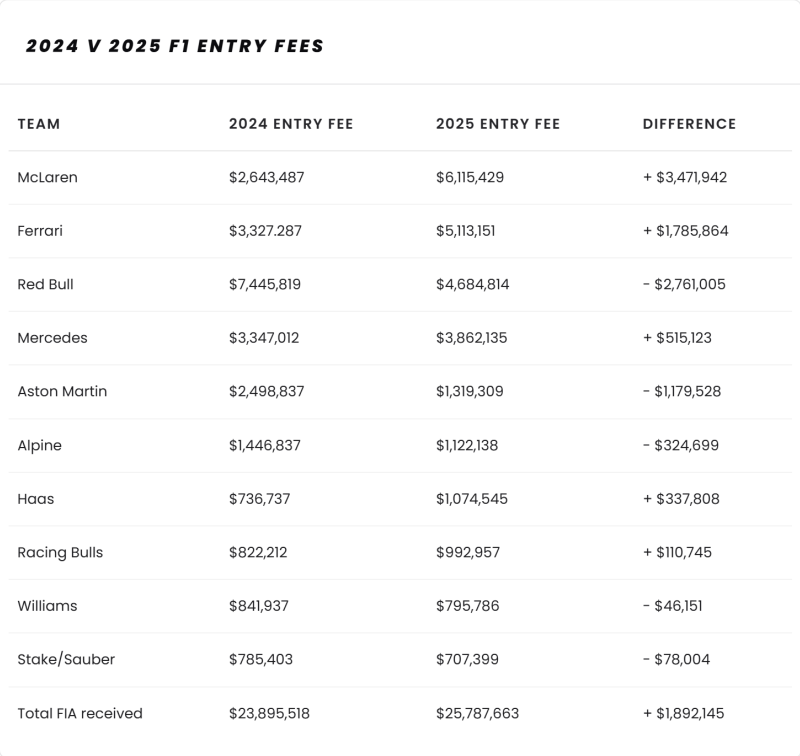The height and width of the screenshot is (756, 800).
Task: Select the Mercedes difference + $515,123
Action: click(677, 338)
